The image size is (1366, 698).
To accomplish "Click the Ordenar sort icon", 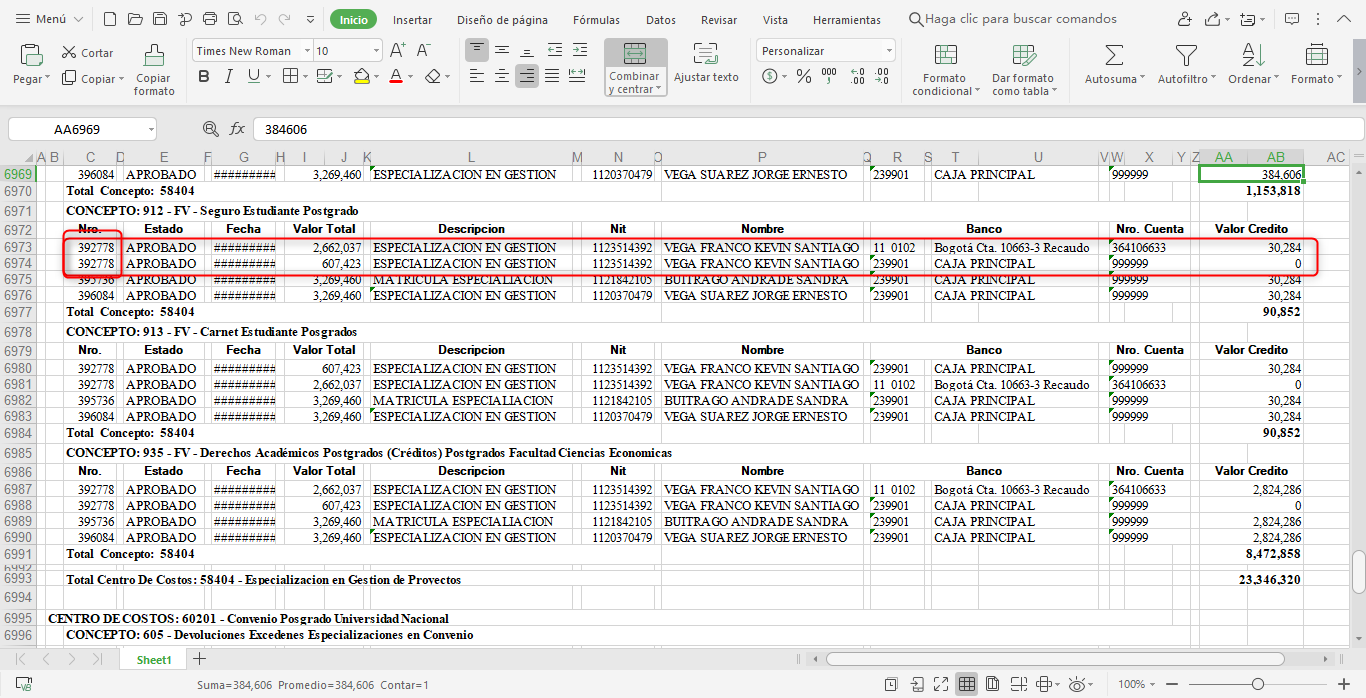I will 1253,55.
